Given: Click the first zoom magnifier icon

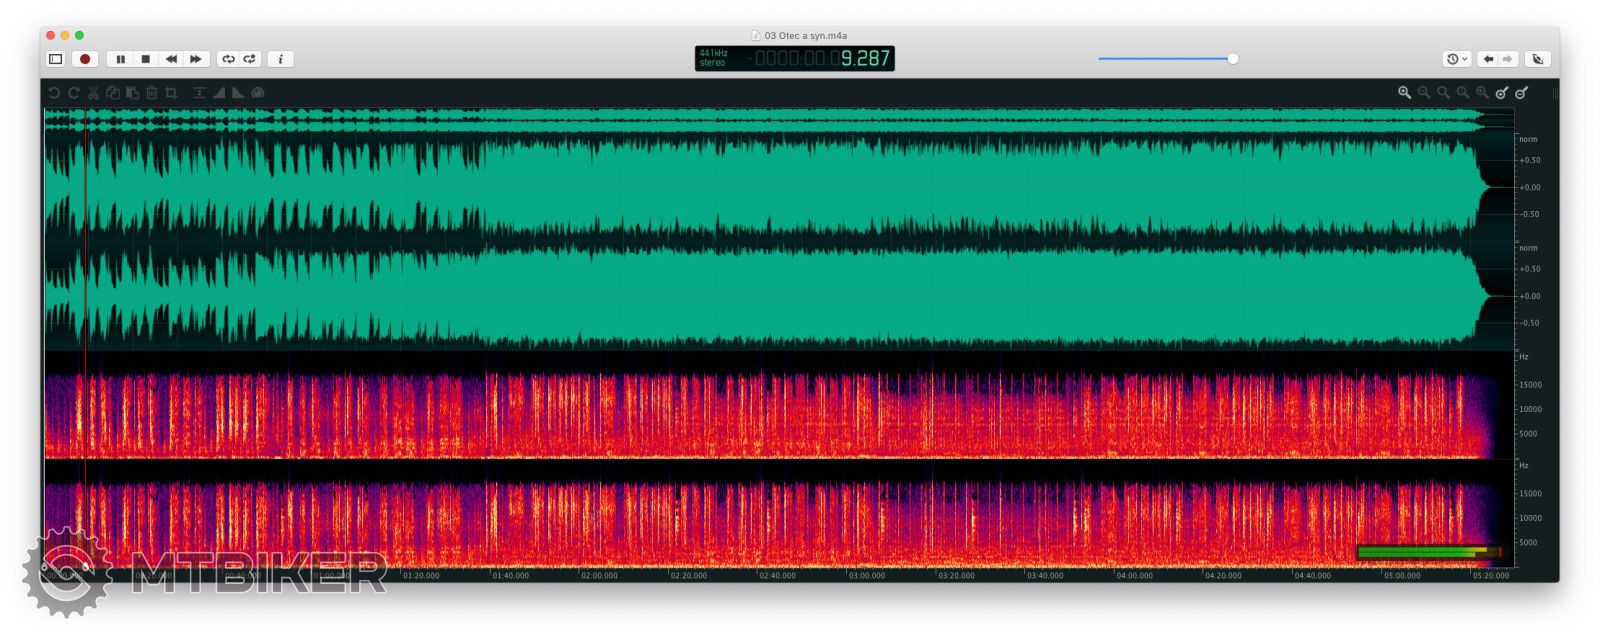Looking at the screenshot, I should [x=1404, y=92].
